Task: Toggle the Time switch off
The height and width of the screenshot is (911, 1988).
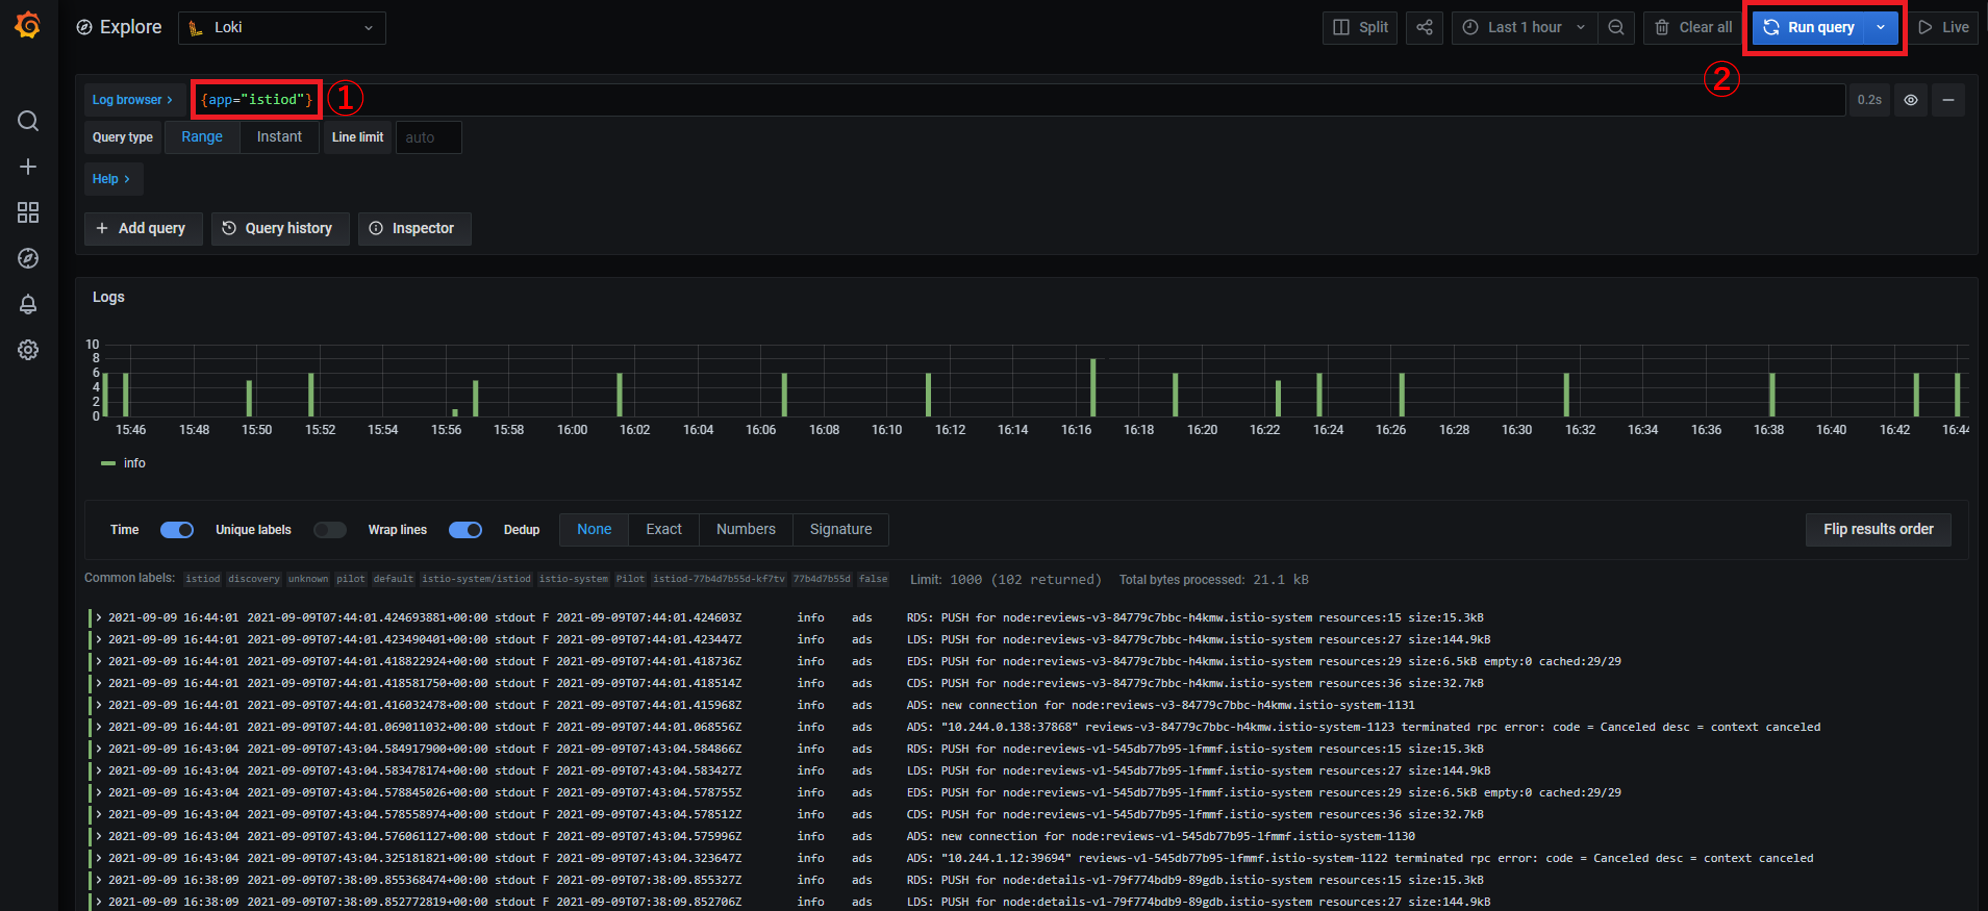Action: pyautogui.click(x=177, y=530)
